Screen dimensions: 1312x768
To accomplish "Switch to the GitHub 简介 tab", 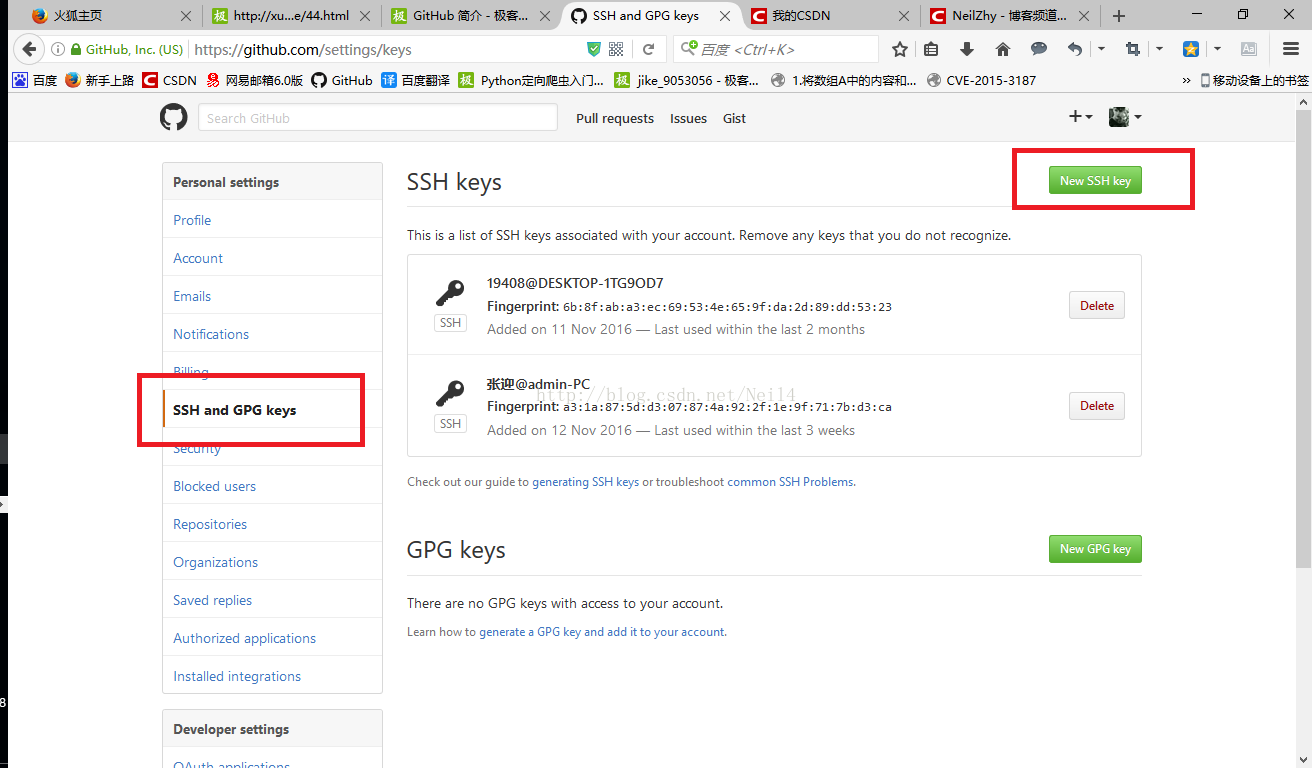I will coord(470,16).
